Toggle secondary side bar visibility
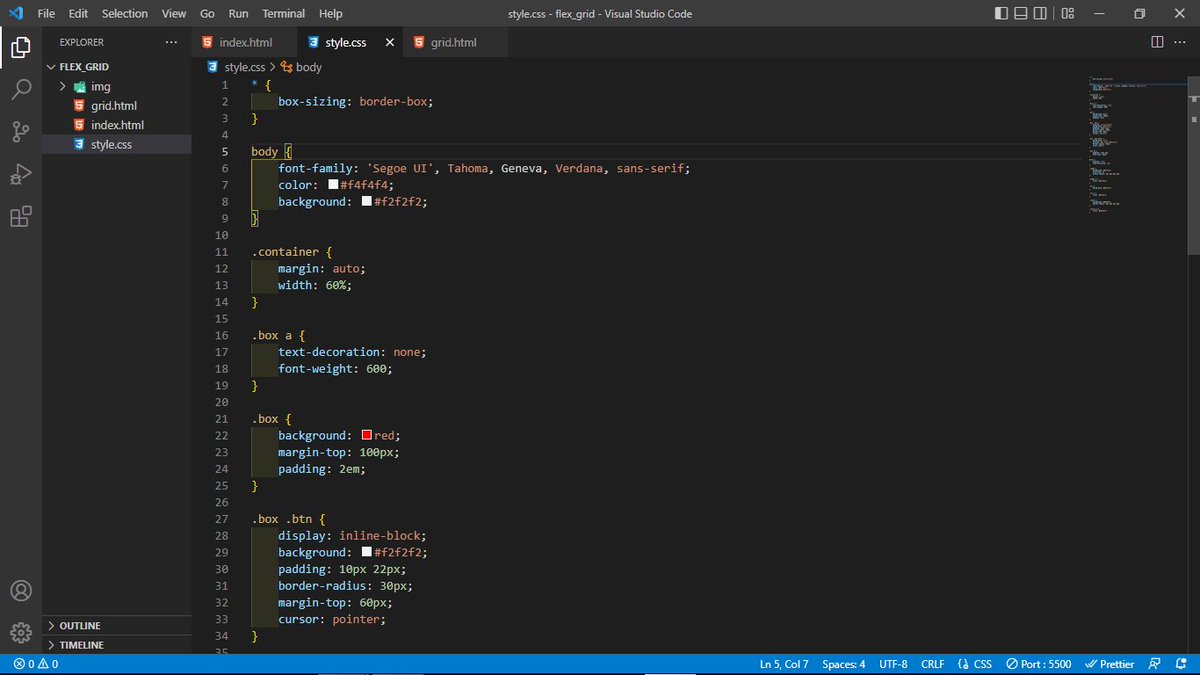Image resolution: width=1200 pixels, height=675 pixels. (x=1042, y=13)
